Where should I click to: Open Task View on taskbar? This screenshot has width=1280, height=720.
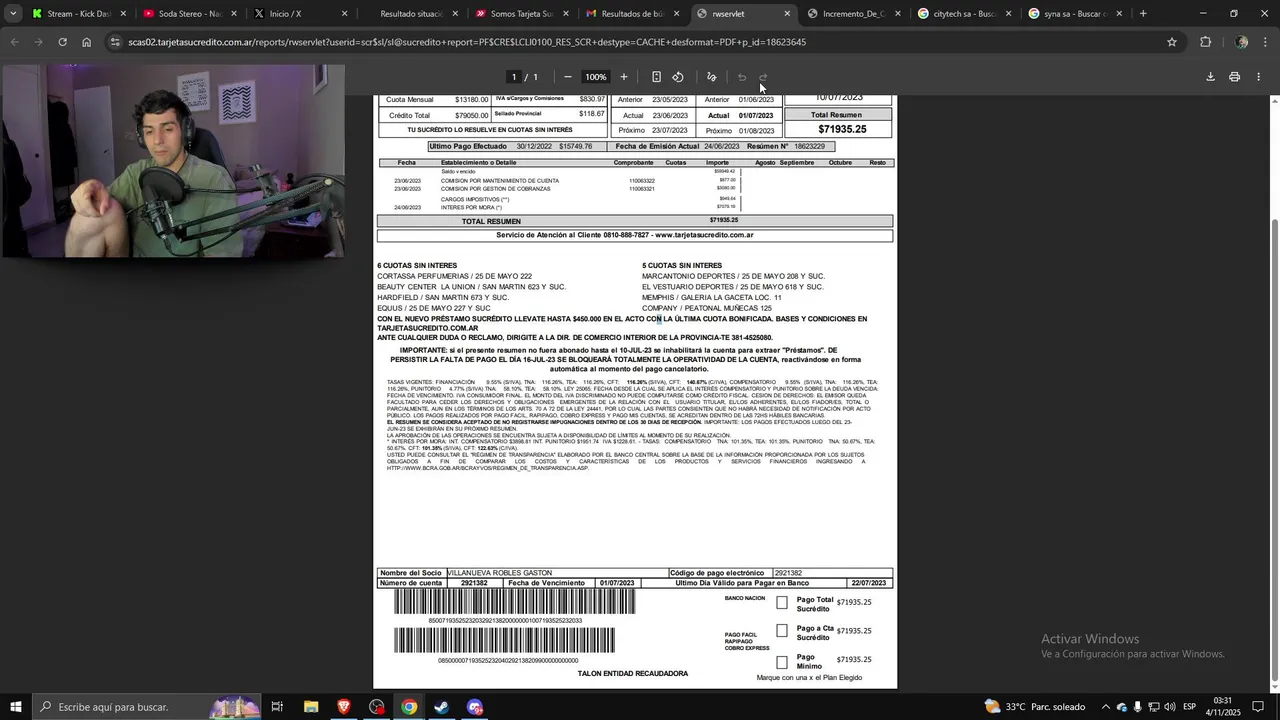(x=278, y=707)
